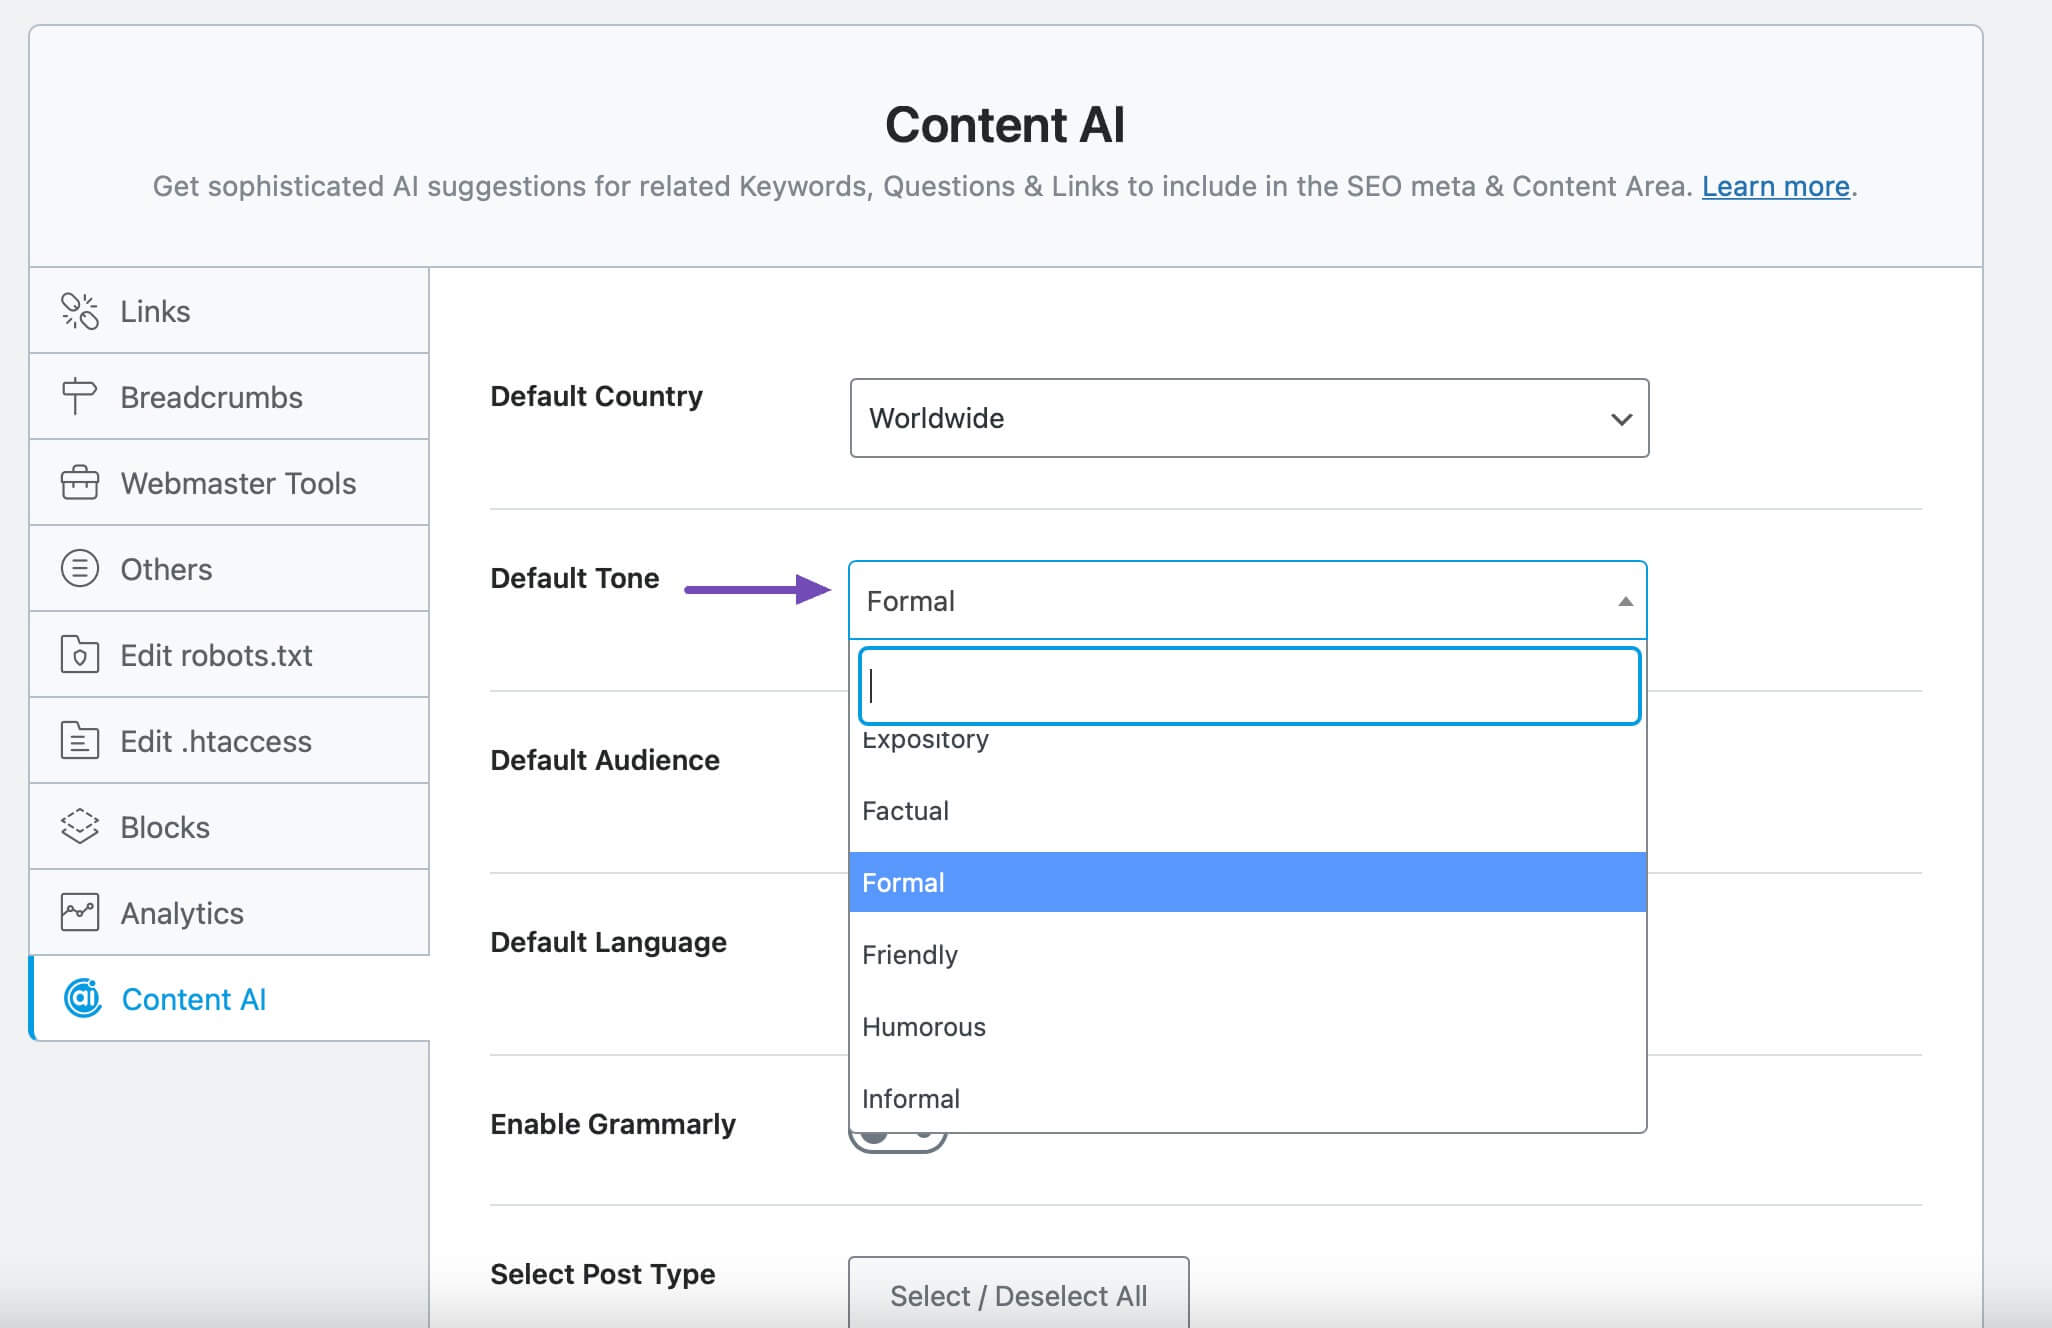
Task: Go to Edit .htaccess tab
Action: click(x=229, y=741)
